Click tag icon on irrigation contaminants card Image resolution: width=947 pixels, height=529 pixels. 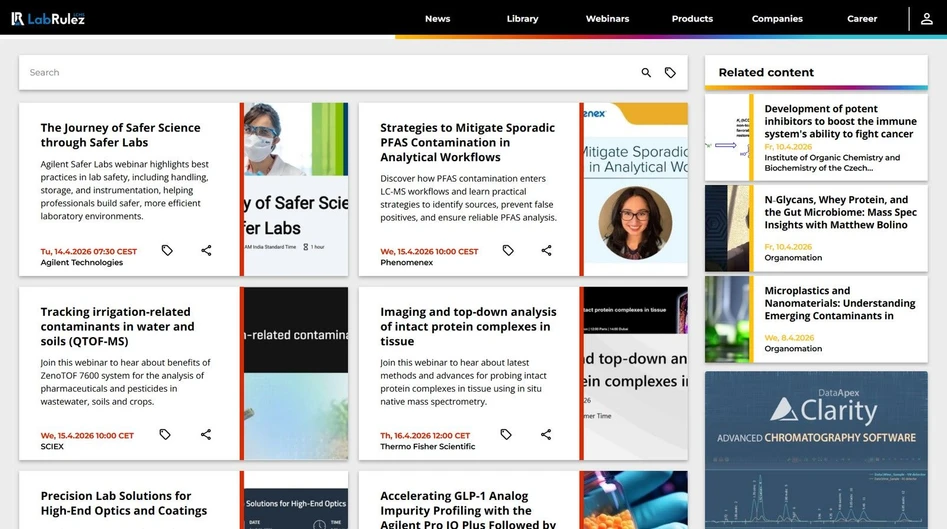[x=165, y=434]
